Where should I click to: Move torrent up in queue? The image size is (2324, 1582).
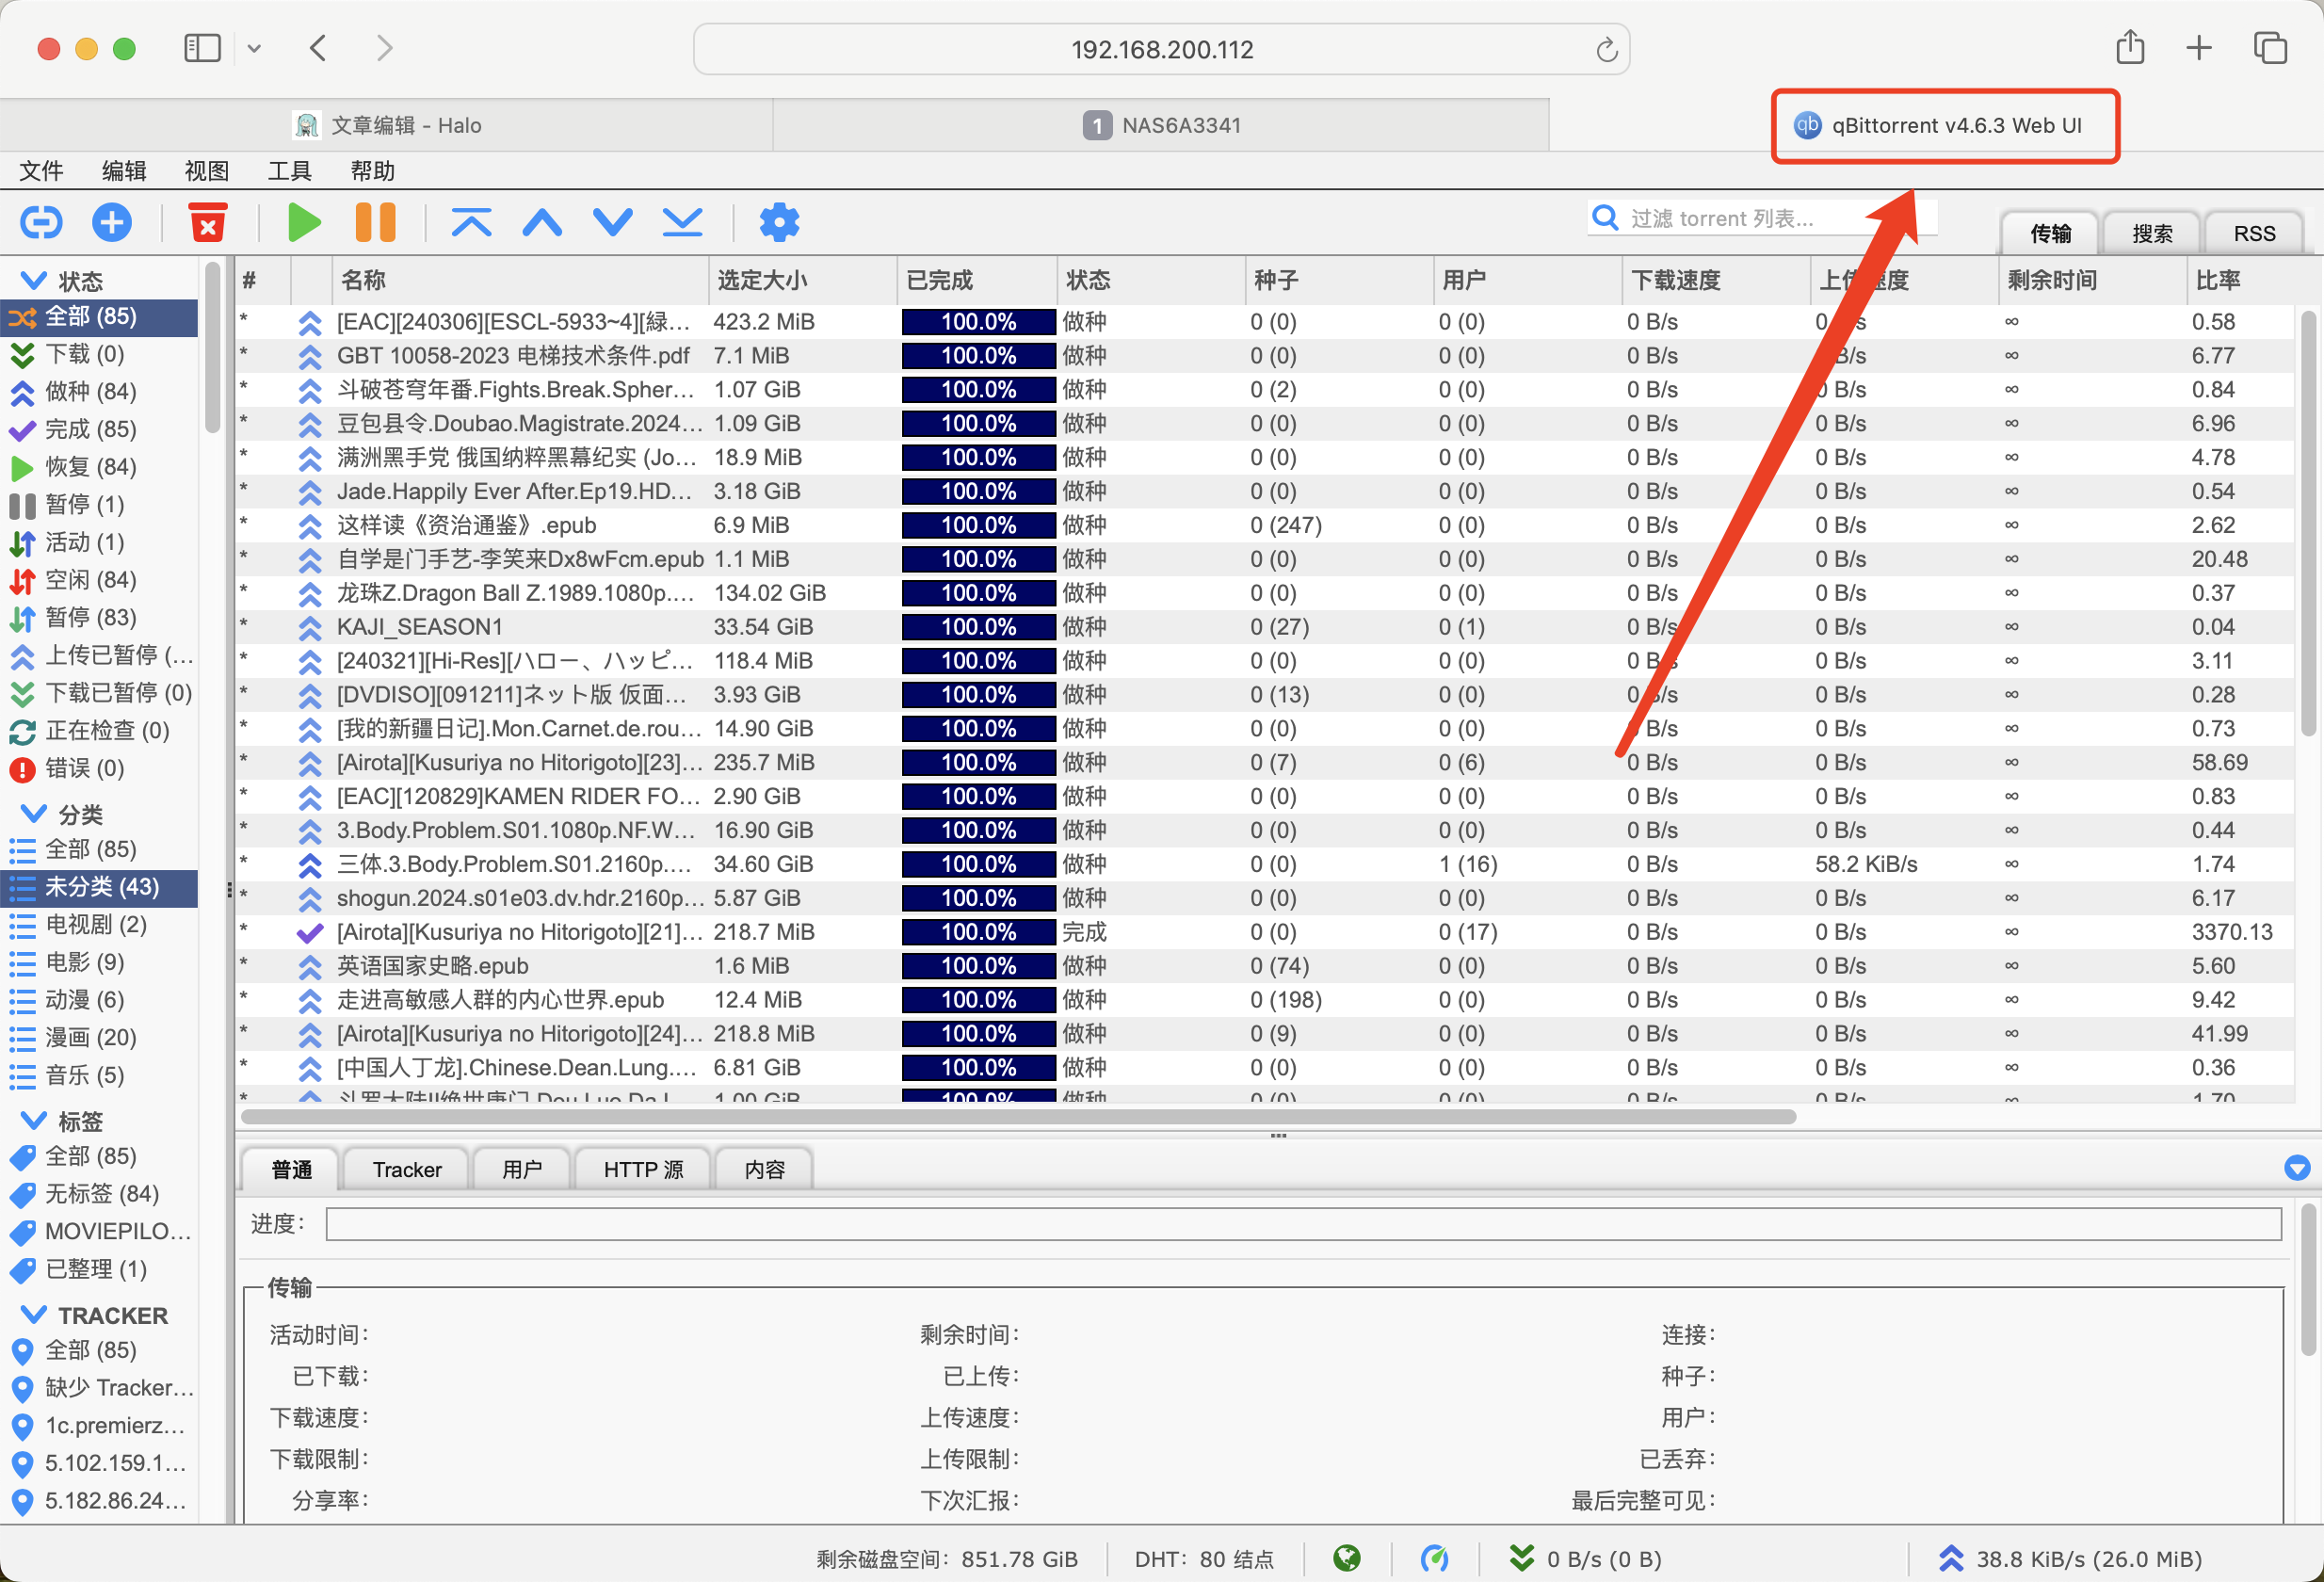coord(542,222)
